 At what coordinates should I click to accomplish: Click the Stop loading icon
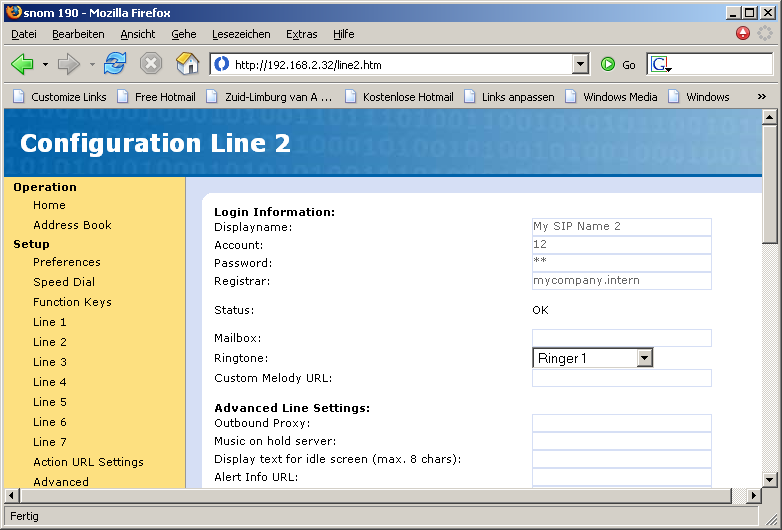pyautogui.click(x=151, y=64)
